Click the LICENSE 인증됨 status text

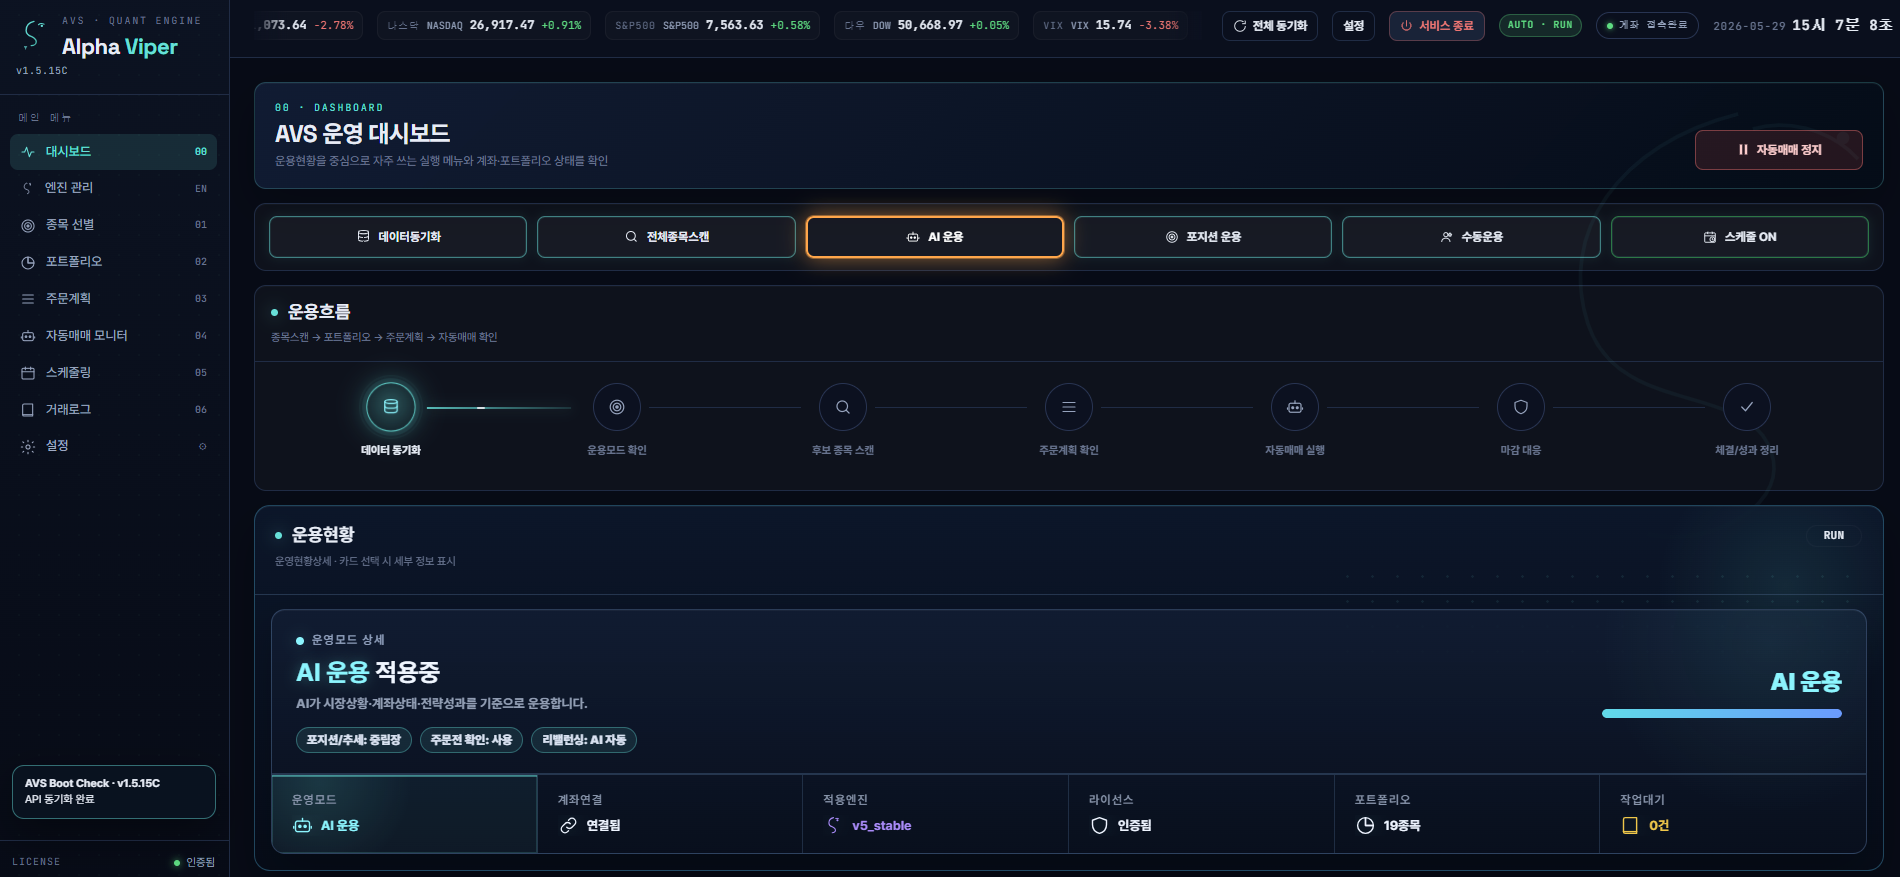pos(195,862)
